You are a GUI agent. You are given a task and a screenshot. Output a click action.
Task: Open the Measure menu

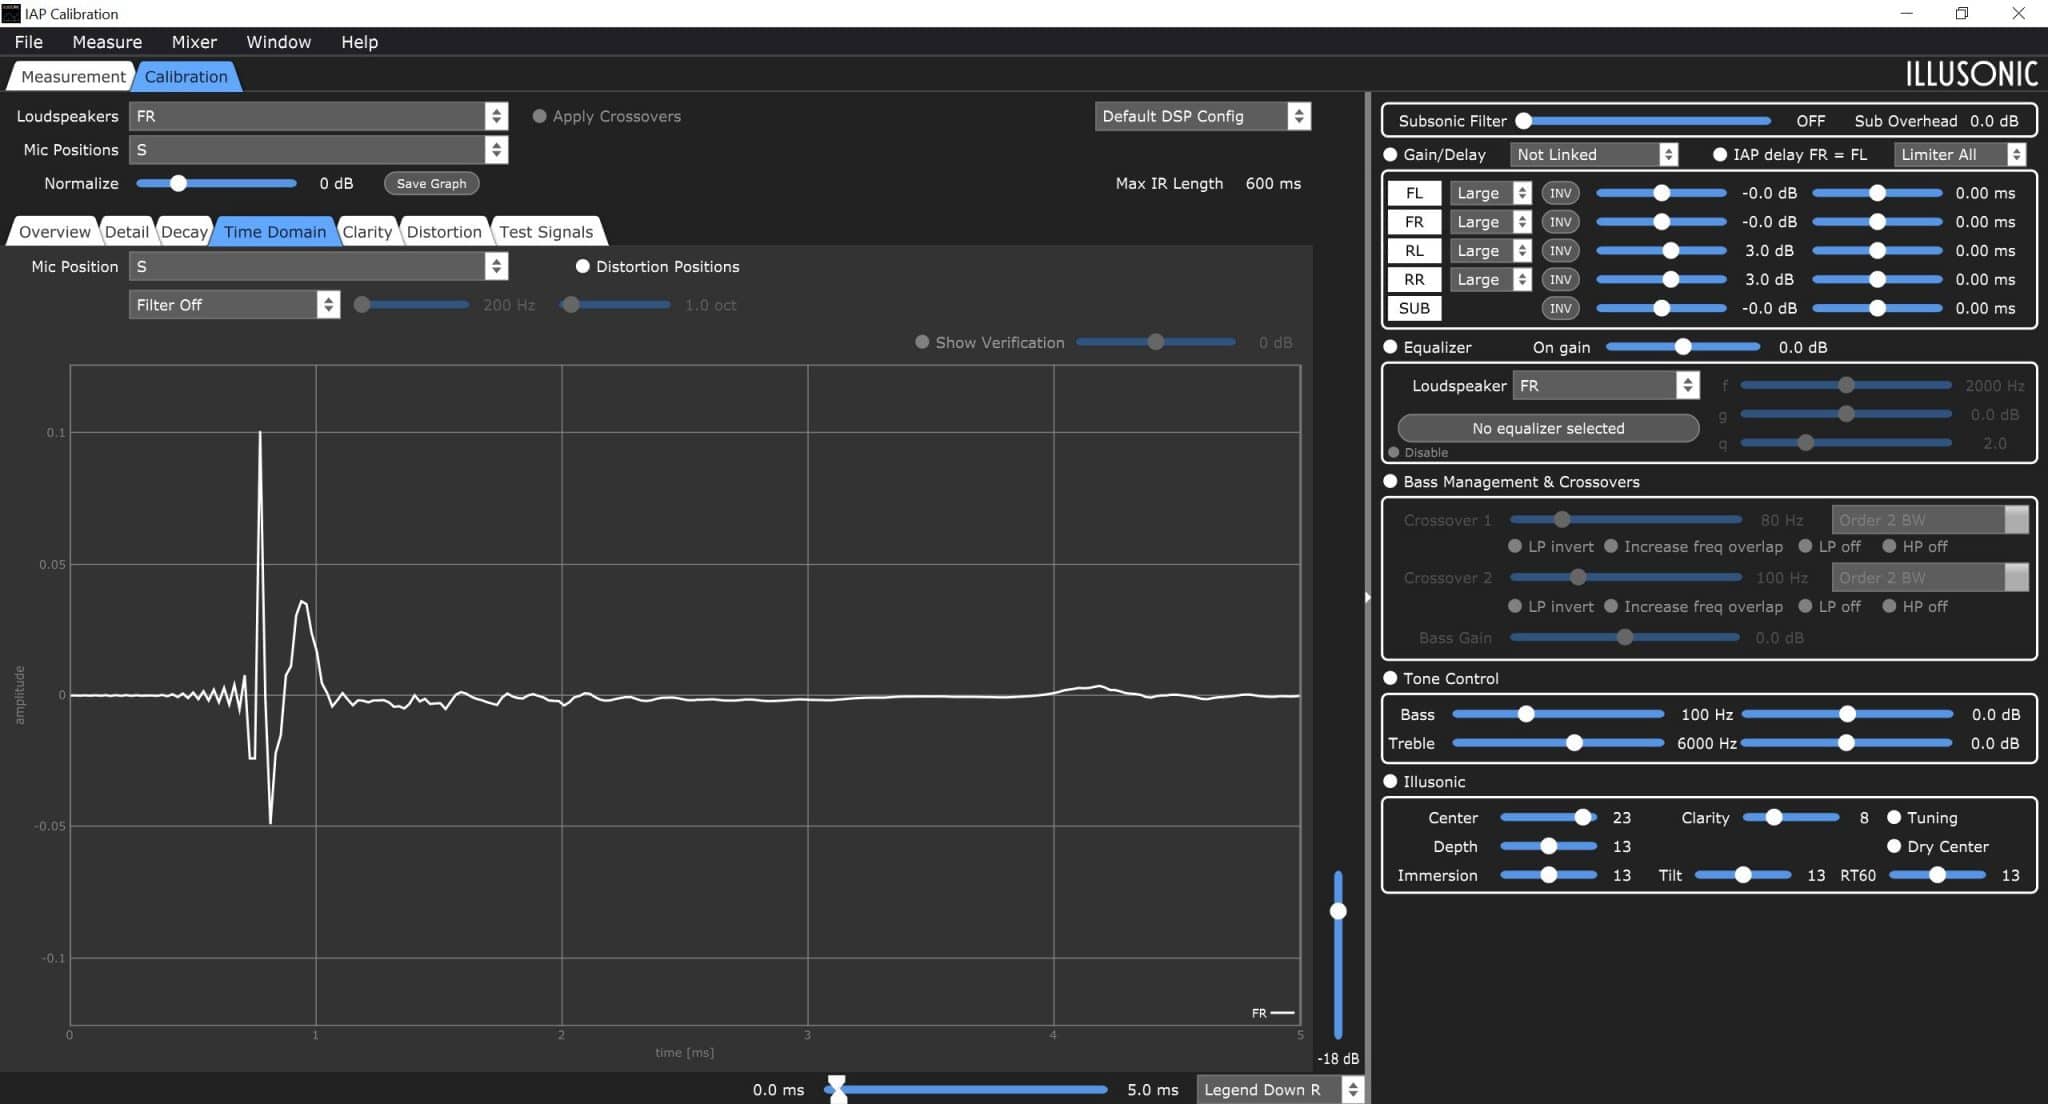click(107, 42)
